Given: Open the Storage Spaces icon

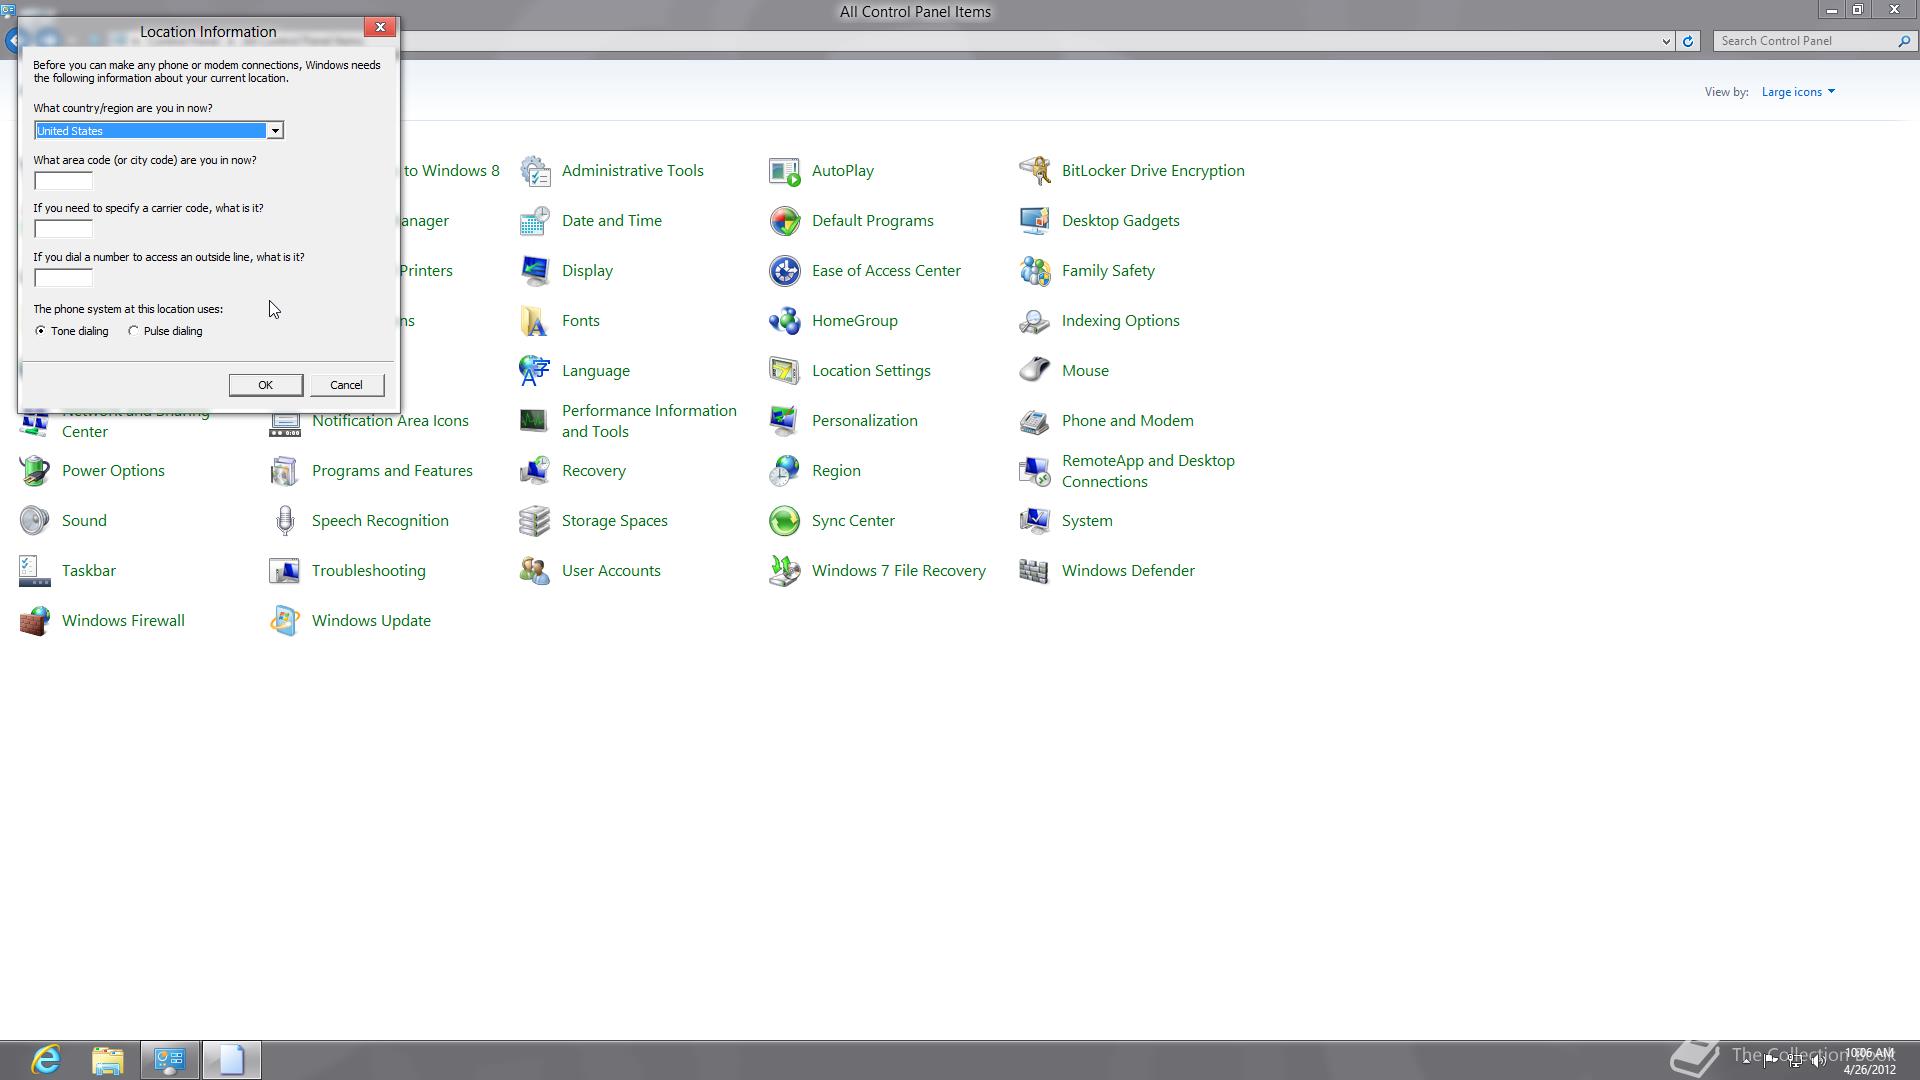Looking at the screenshot, I should click(535, 521).
